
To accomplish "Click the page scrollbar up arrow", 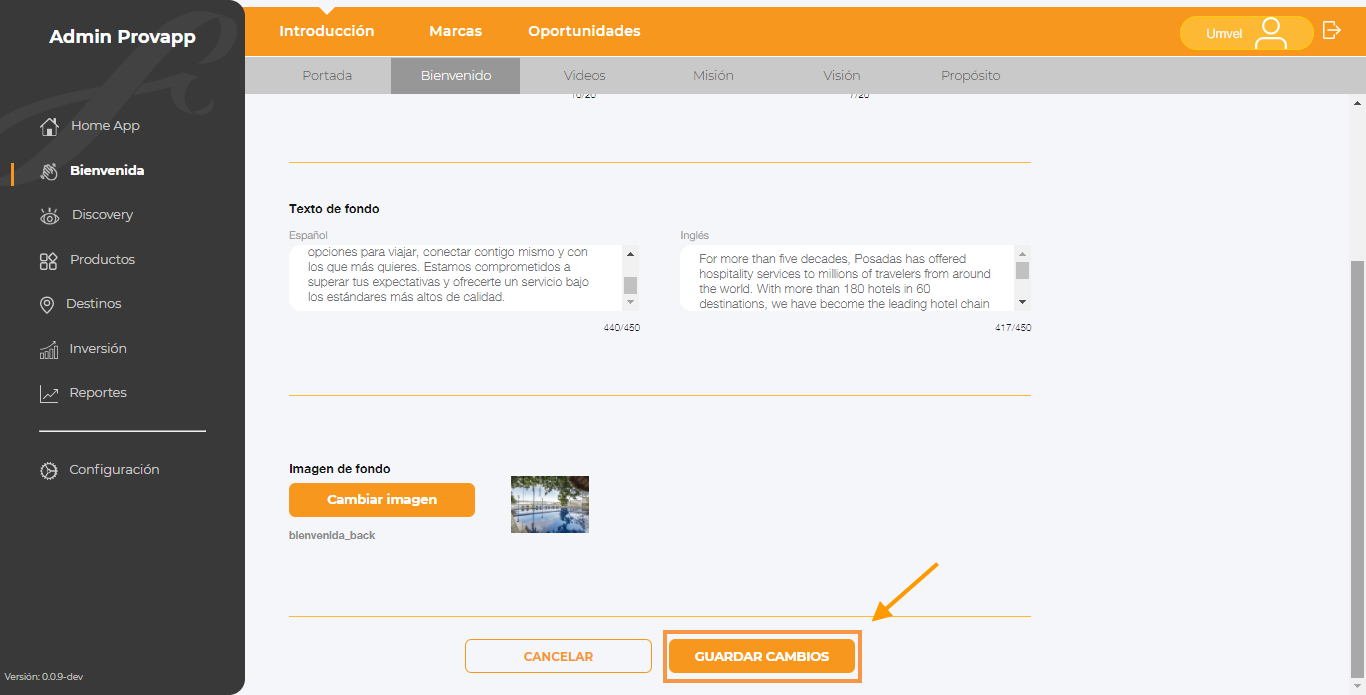I will pos(1357,103).
